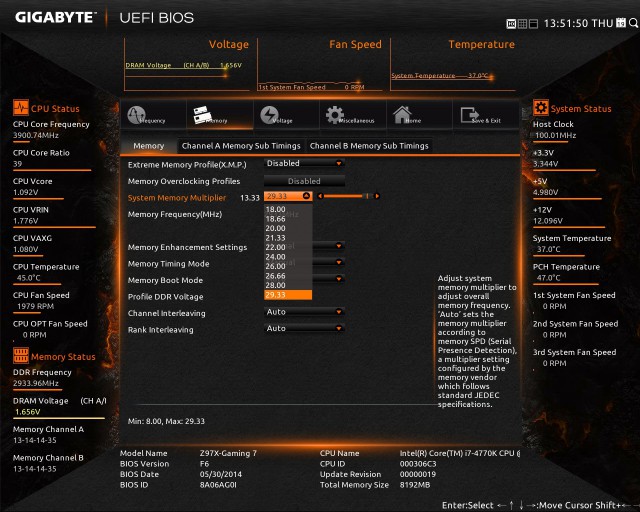
Task: Adjust the System Memory Multiplier slider track
Action: [349, 196]
